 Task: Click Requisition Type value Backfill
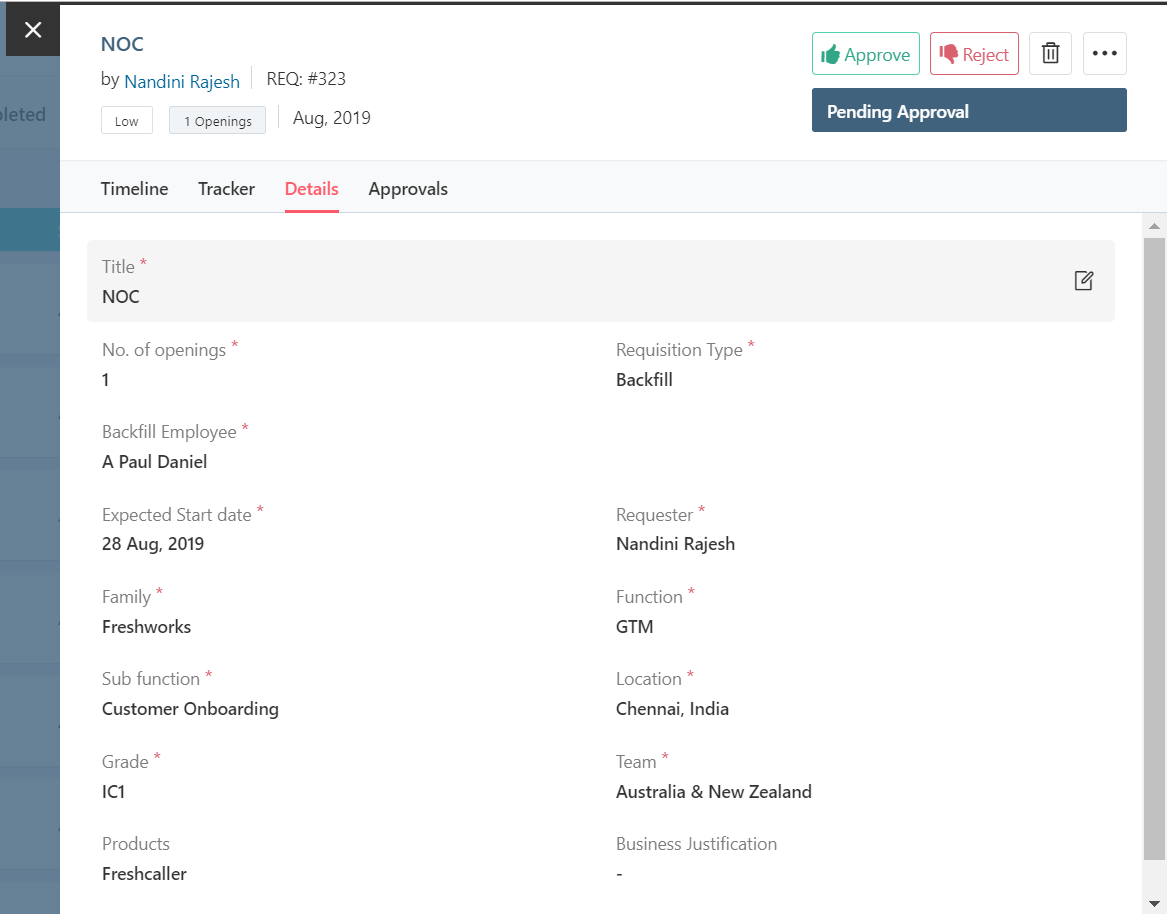click(x=644, y=380)
